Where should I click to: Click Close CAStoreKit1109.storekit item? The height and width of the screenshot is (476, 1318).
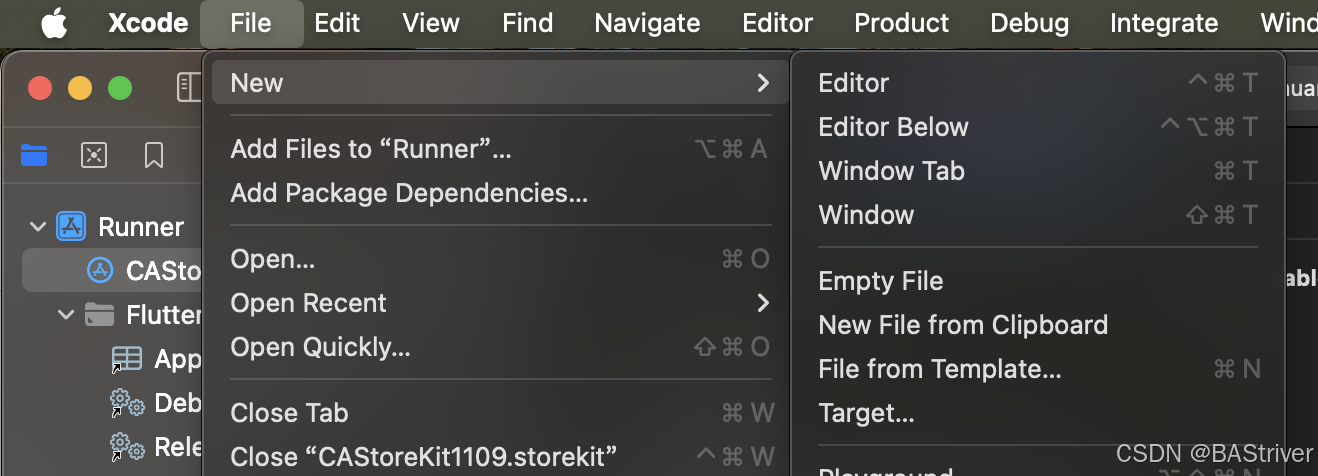(423, 456)
